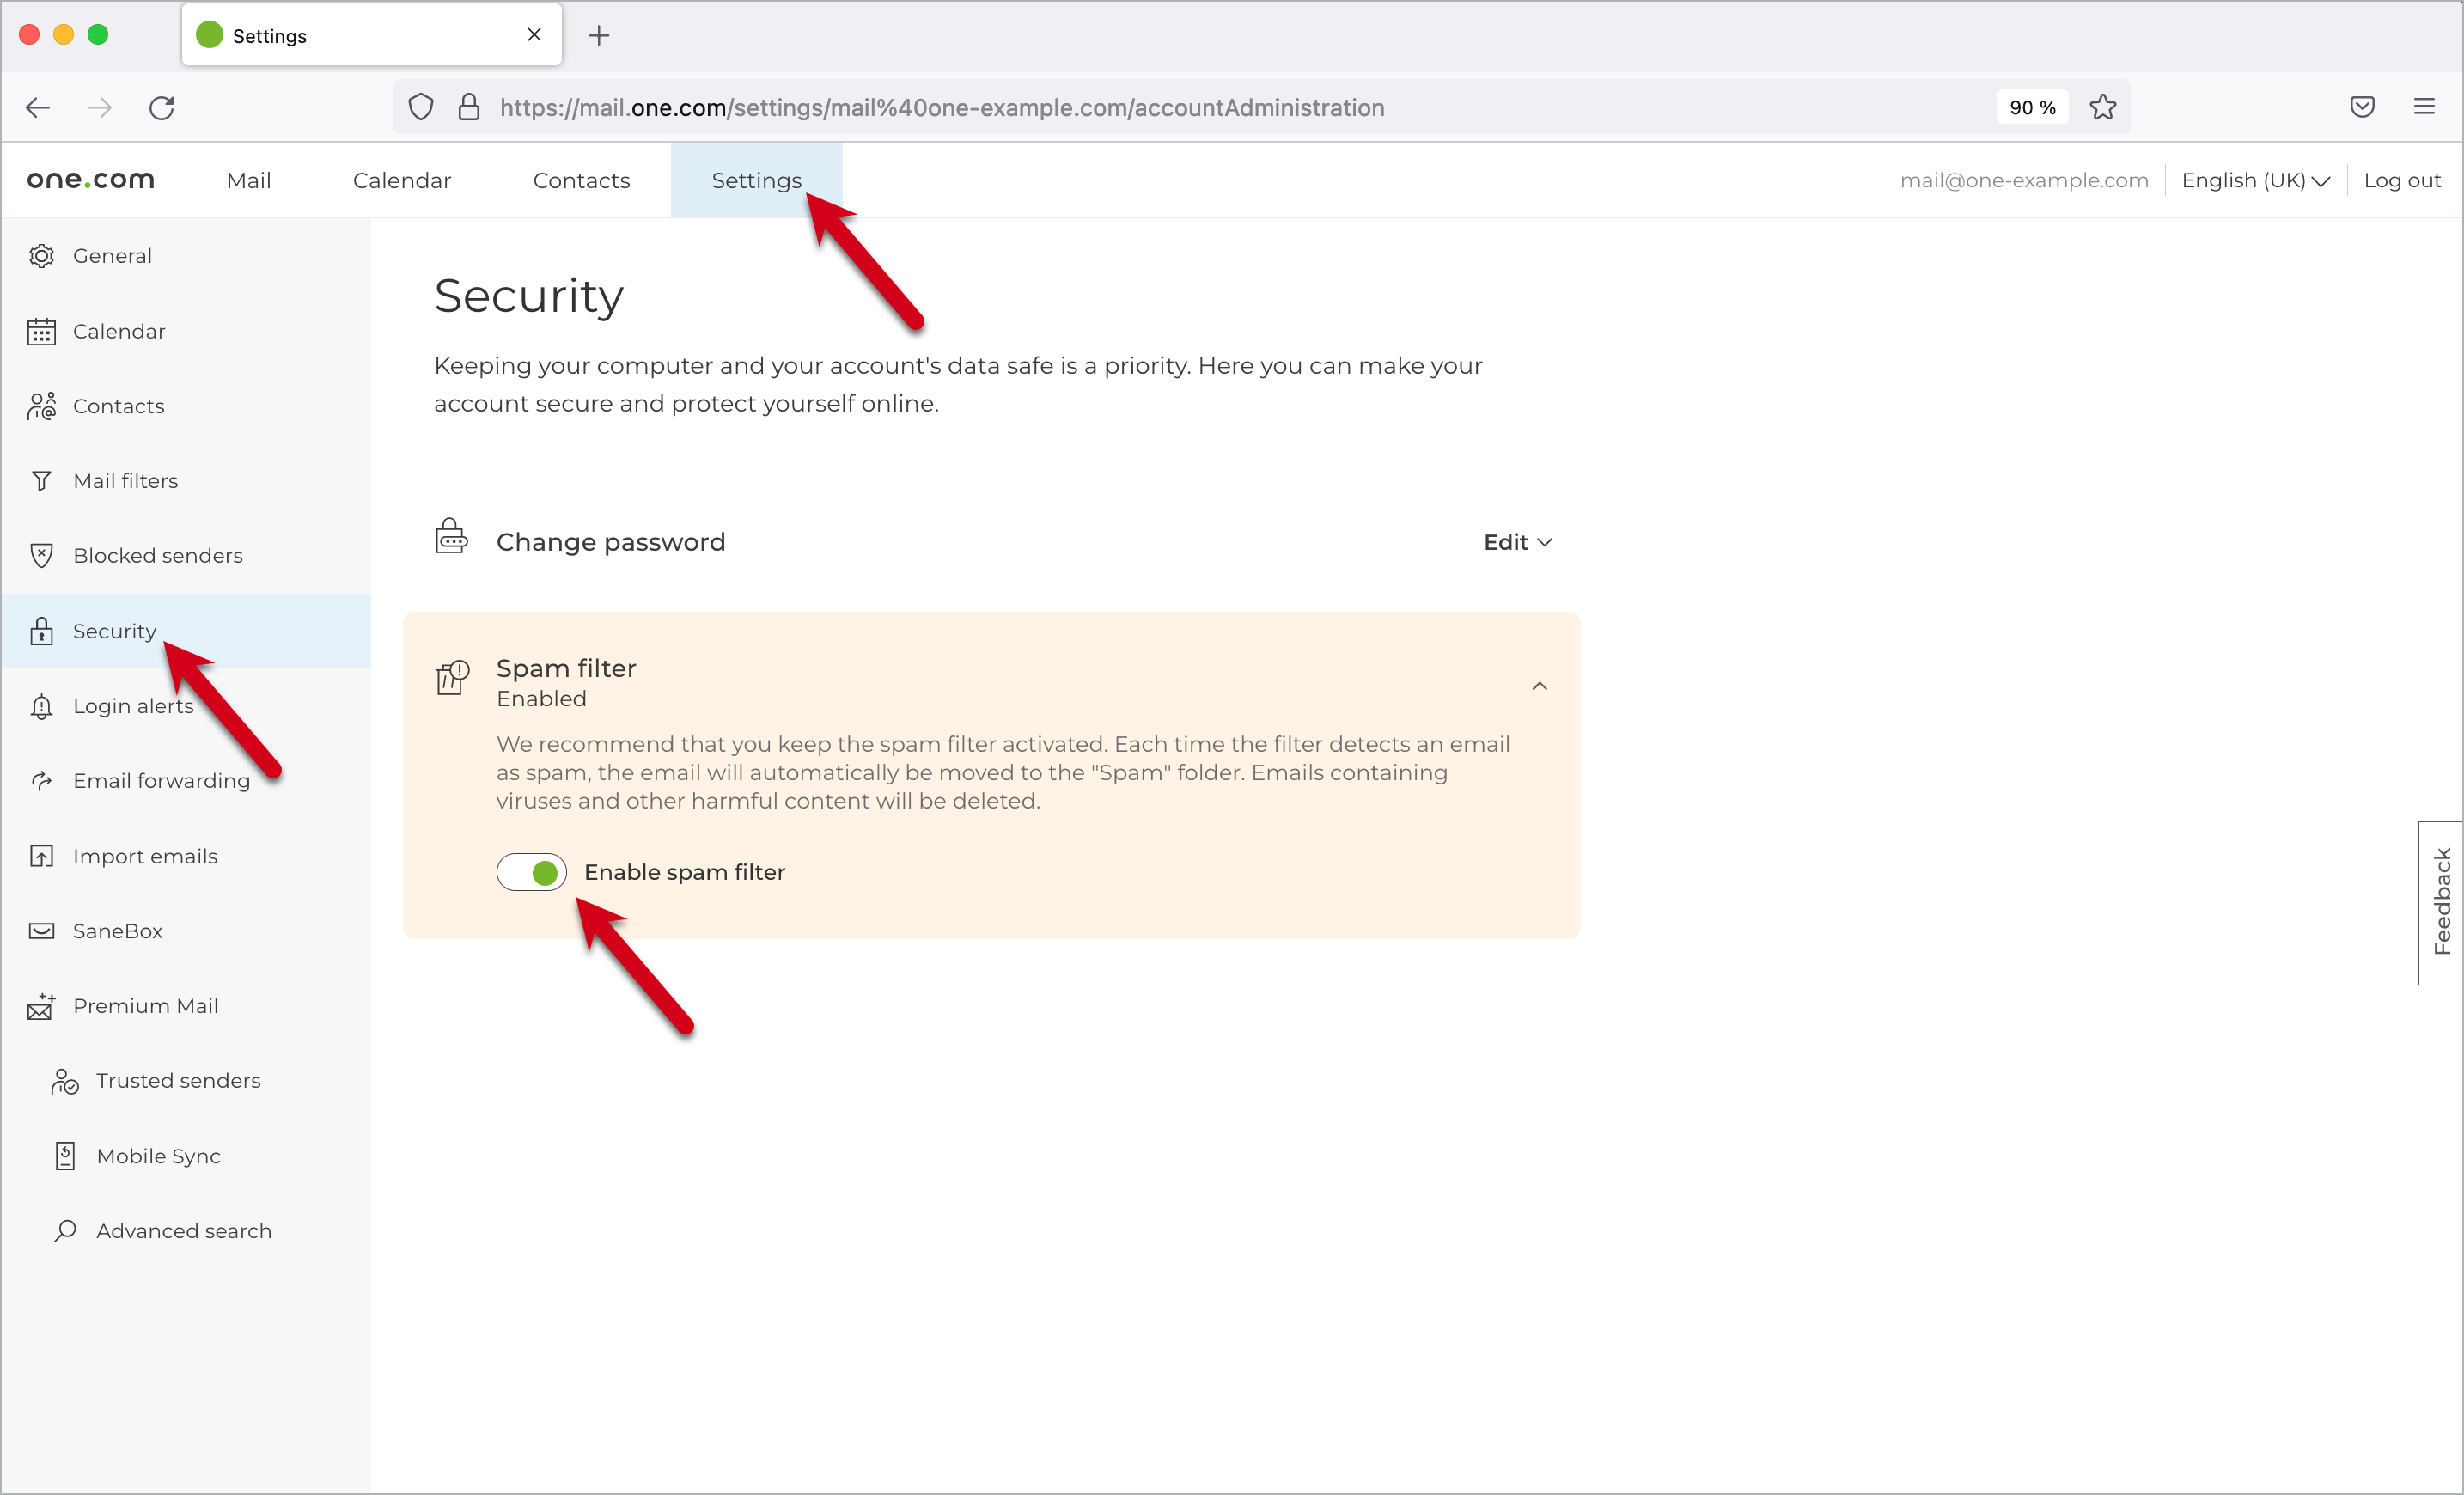Click the Mail filters sidebar icon
Image resolution: width=2464 pixels, height=1495 pixels.
pyautogui.click(x=44, y=479)
